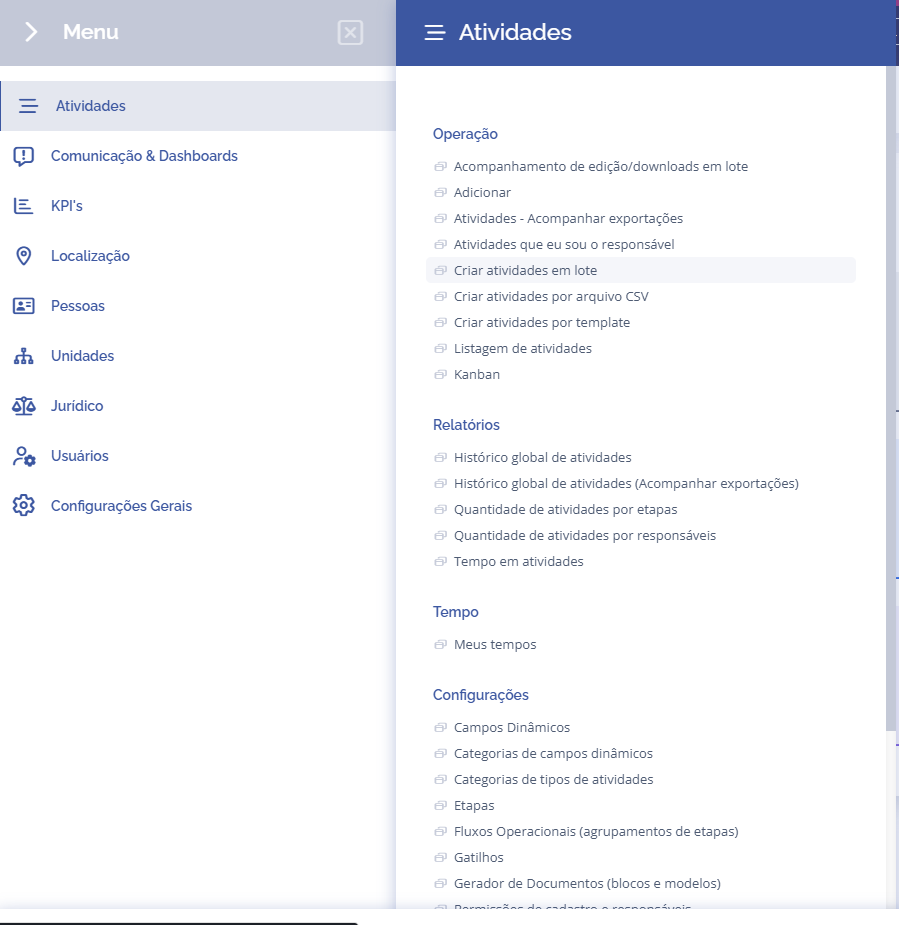Viewport: 899px width, 925px height.
Task: Click the vertical scrollbar of Atividades panel
Action: [x=891, y=400]
